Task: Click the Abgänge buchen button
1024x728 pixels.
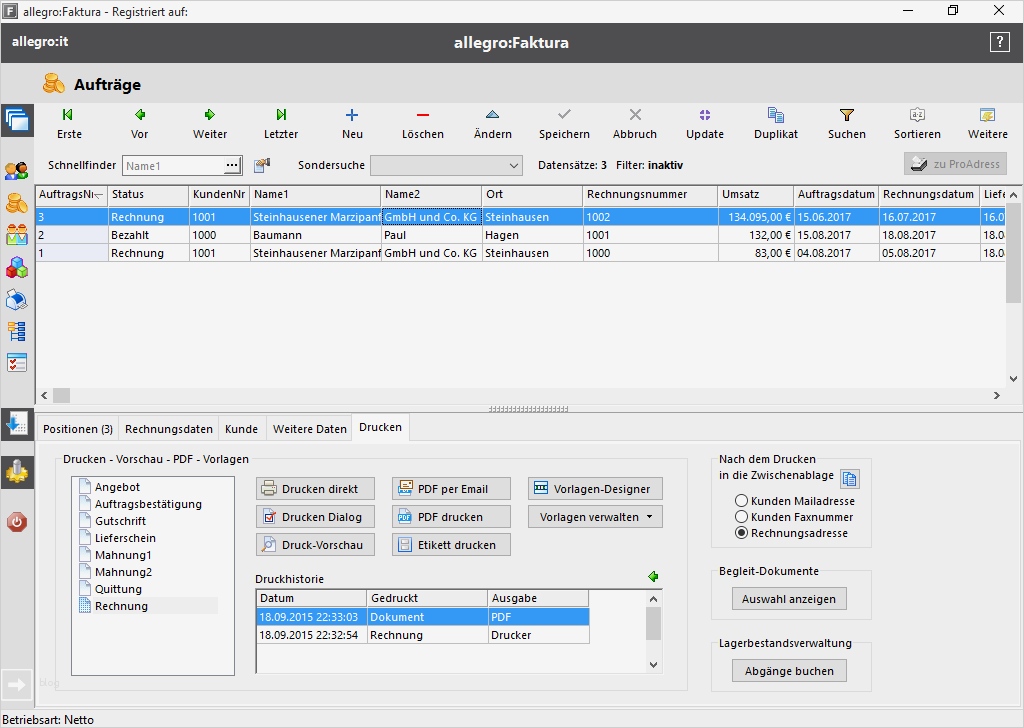Action: [x=789, y=671]
